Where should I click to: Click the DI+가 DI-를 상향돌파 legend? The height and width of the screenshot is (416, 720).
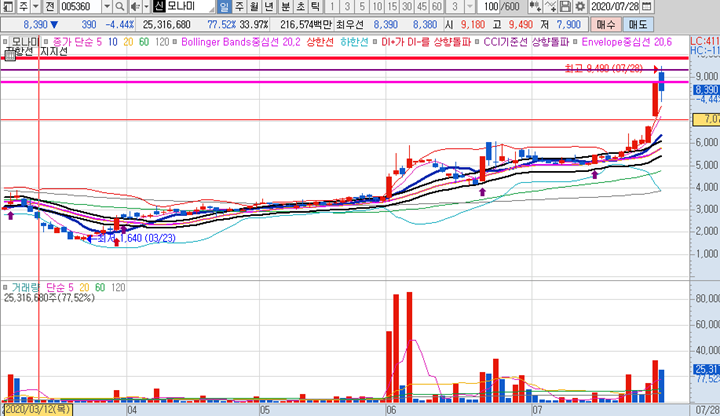[x=426, y=42]
